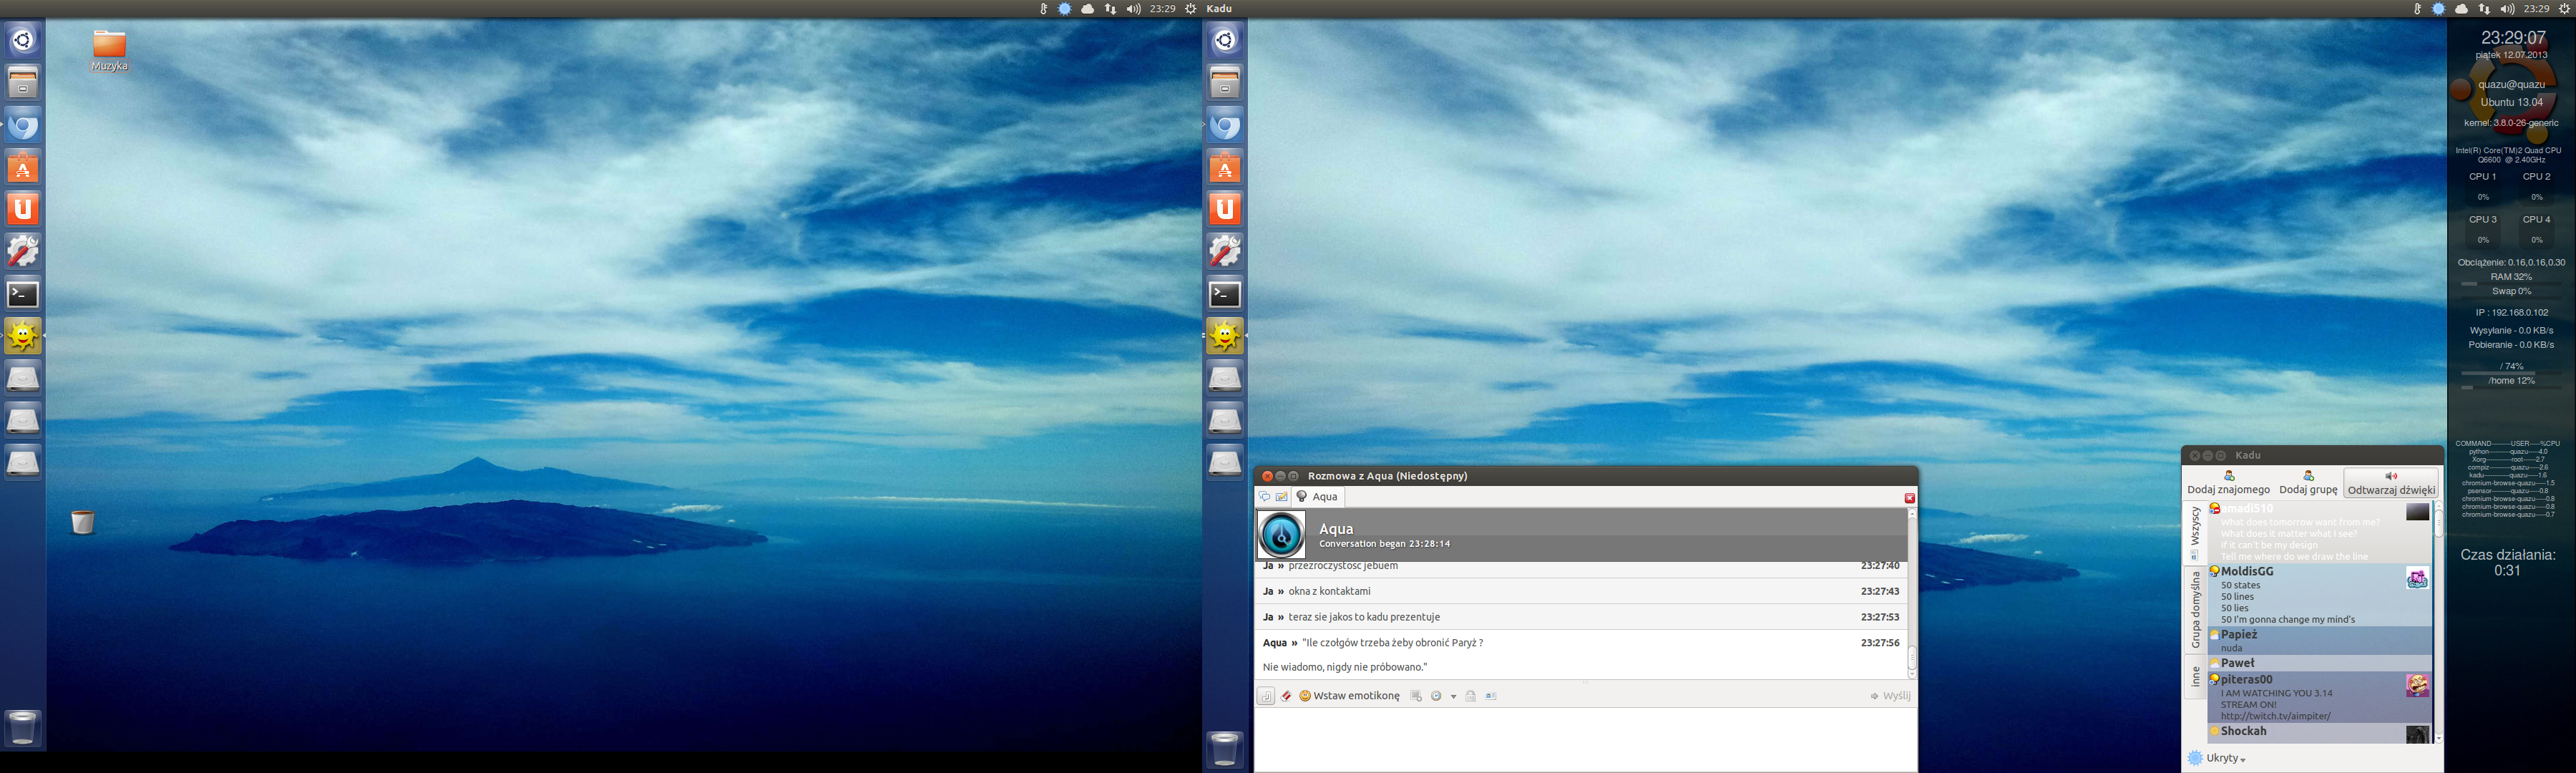This screenshot has width=2576, height=773.
Task: Click the chat messages vertical scrollbar handle
Action: coord(1911,658)
